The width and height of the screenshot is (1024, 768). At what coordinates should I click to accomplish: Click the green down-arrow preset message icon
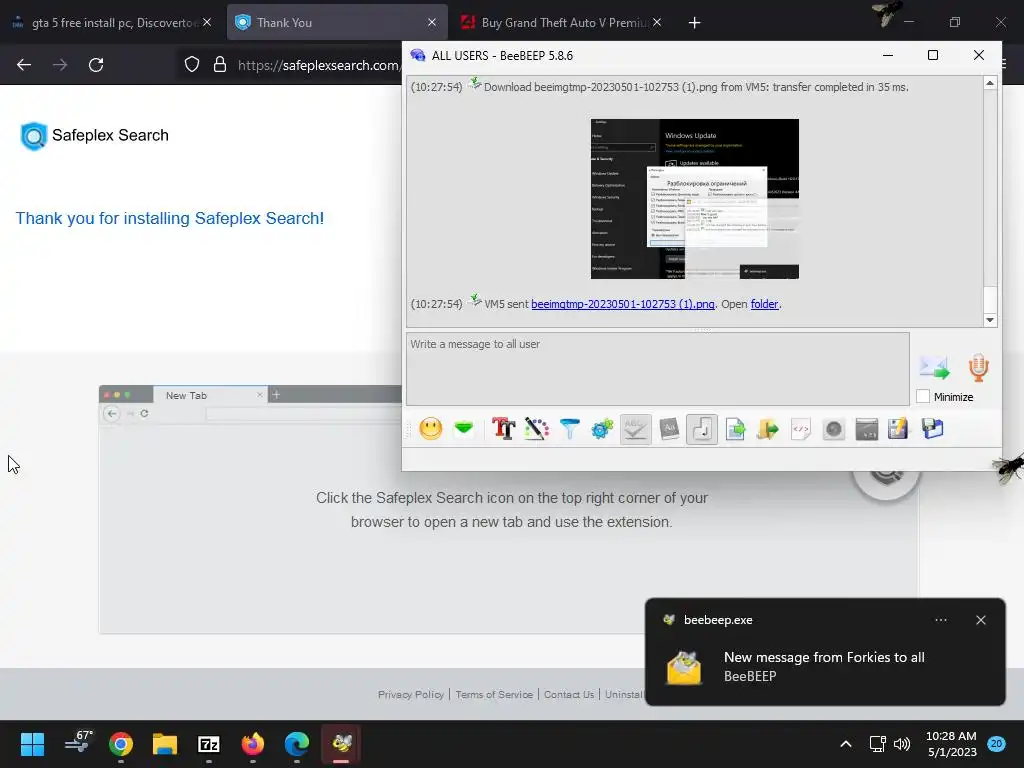coord(464,429)
